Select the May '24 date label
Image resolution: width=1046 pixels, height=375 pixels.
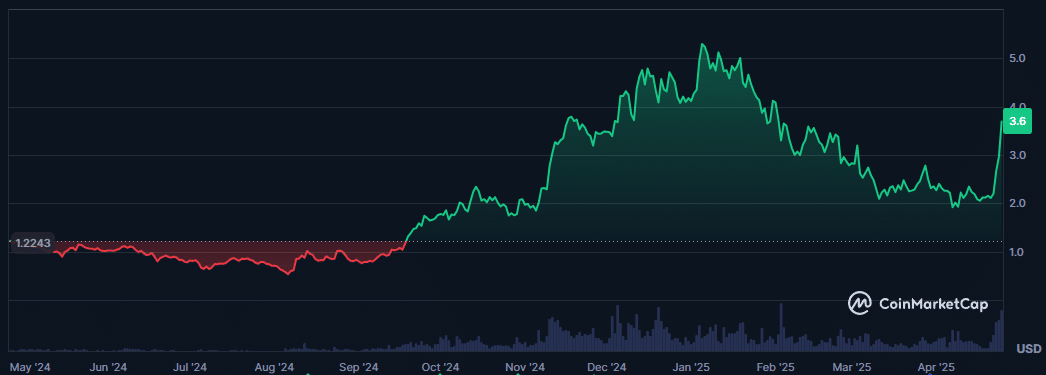point(30,367)
